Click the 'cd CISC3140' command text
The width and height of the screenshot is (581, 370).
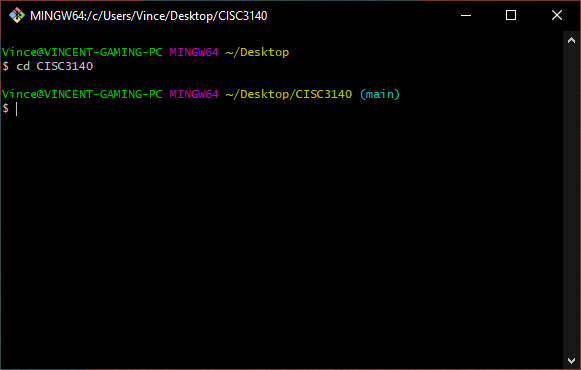point(54,66)
